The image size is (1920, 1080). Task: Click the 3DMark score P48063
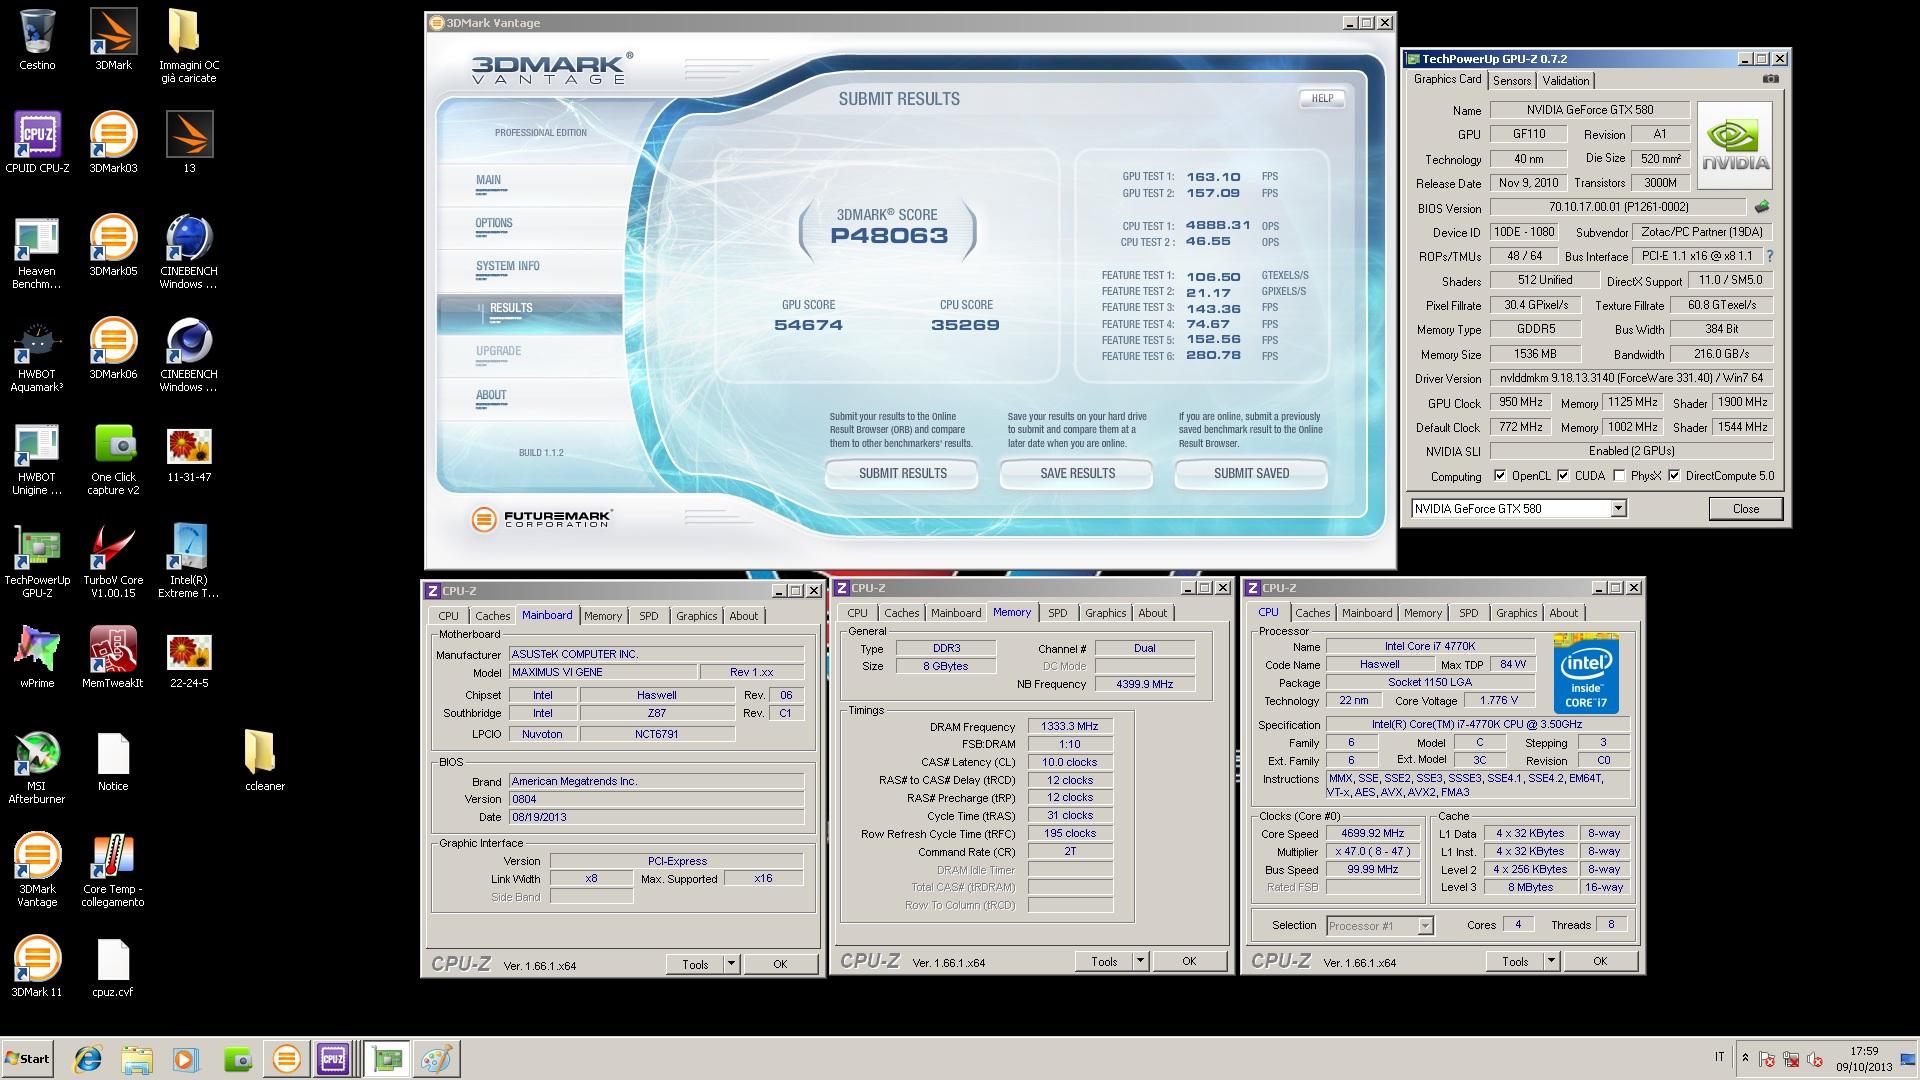[x=889, y=236]
